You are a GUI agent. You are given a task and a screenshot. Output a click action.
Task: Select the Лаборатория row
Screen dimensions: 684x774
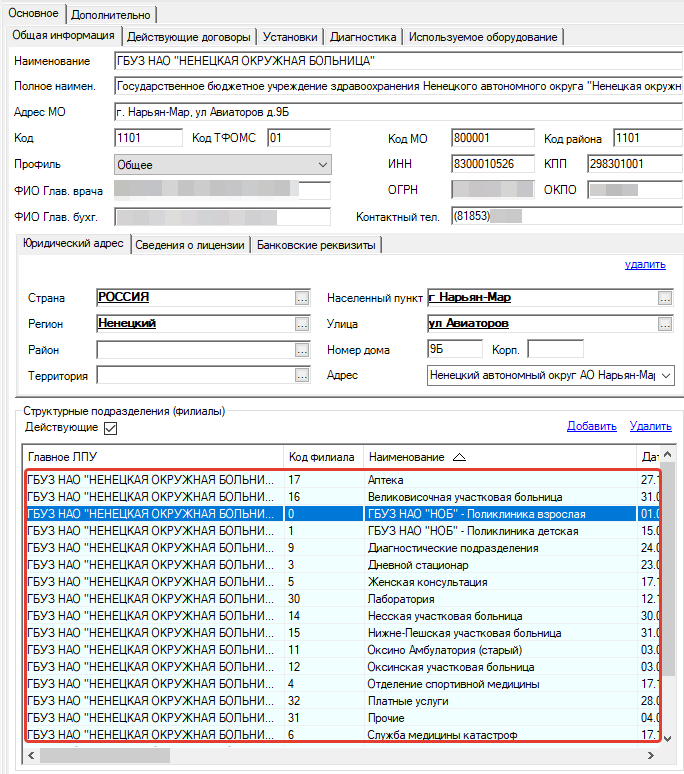click(x=342, y=599)
